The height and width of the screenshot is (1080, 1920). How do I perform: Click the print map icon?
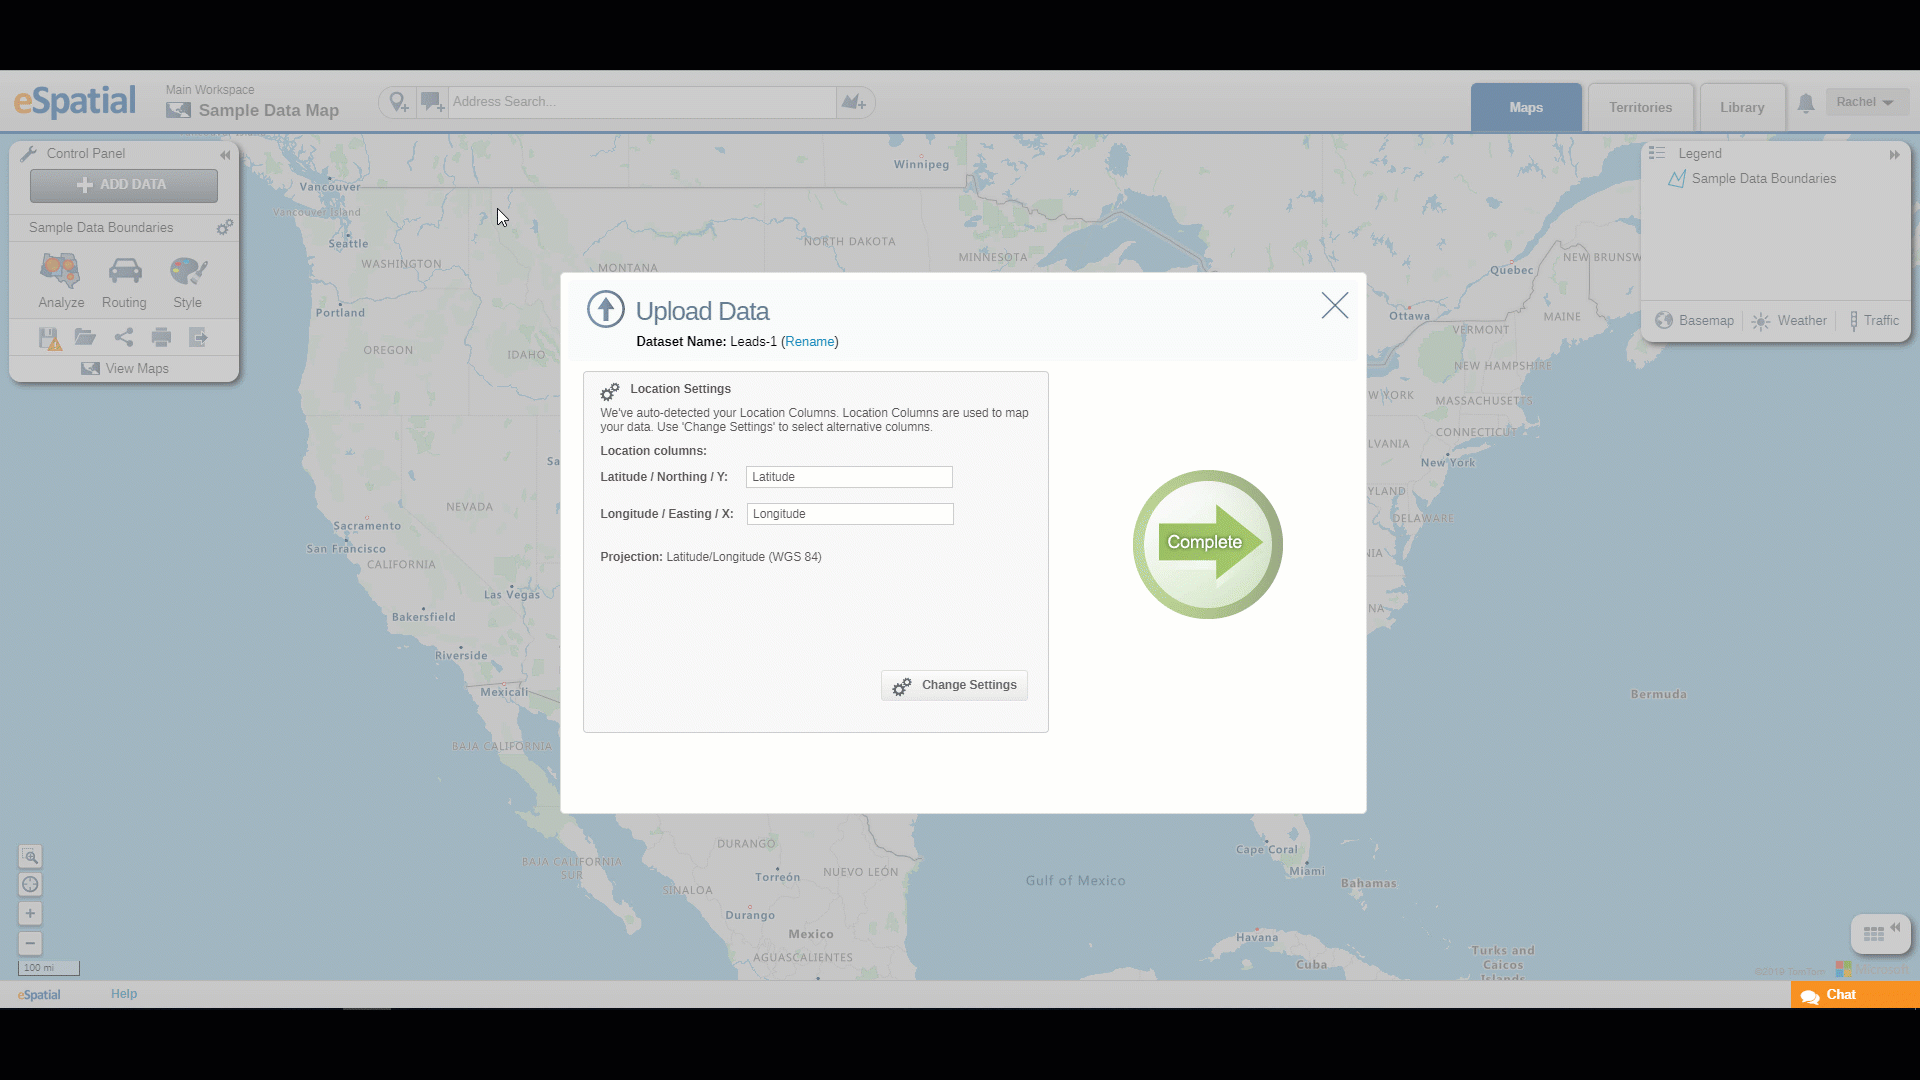tap(161, 337)
